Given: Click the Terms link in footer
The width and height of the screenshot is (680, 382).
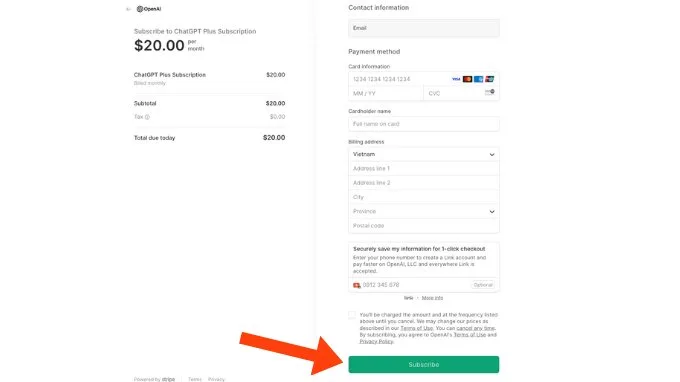Looking at the screenshot, I should [x=195, y=379].
